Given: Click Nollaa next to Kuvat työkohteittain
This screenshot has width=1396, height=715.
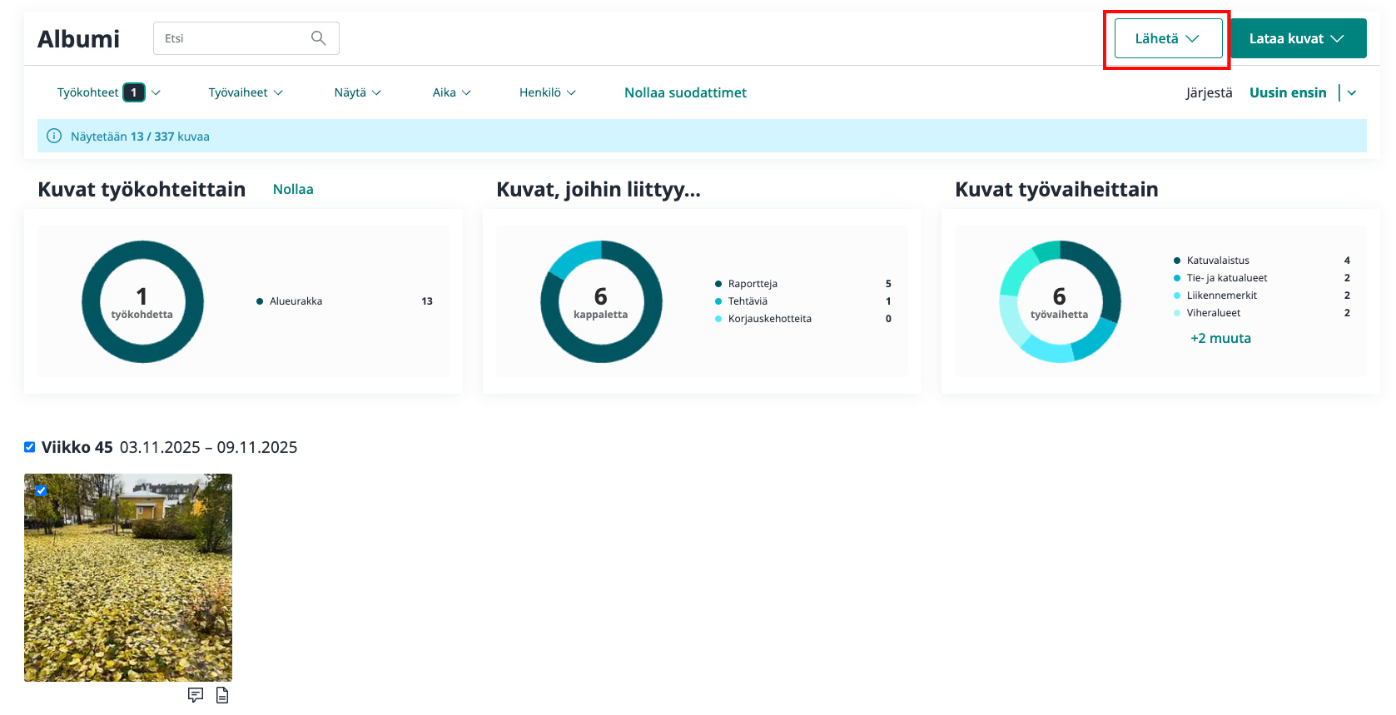Looking at the screenshot, I should (x=293, y=189).
